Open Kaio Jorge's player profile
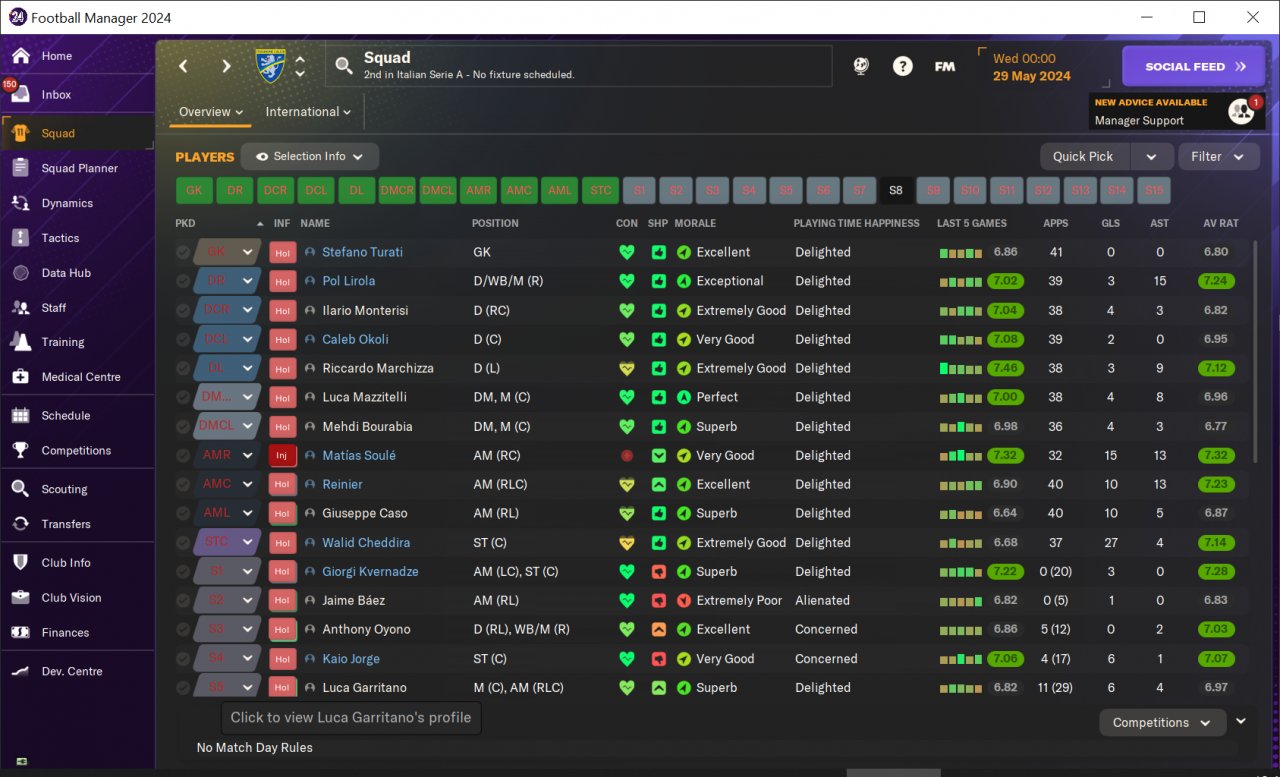 (351, 659)
